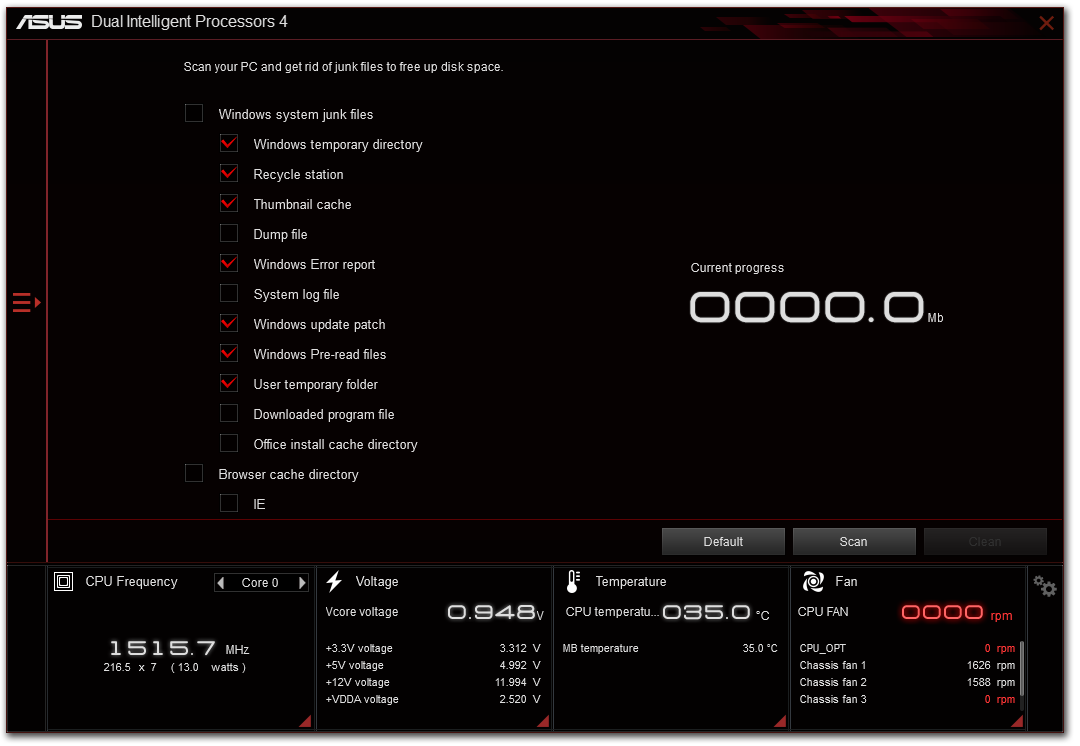Toggle Browser cache directory checkbox
The height and width of the screenshot is (746, 1080).
[x=194, y=474]
